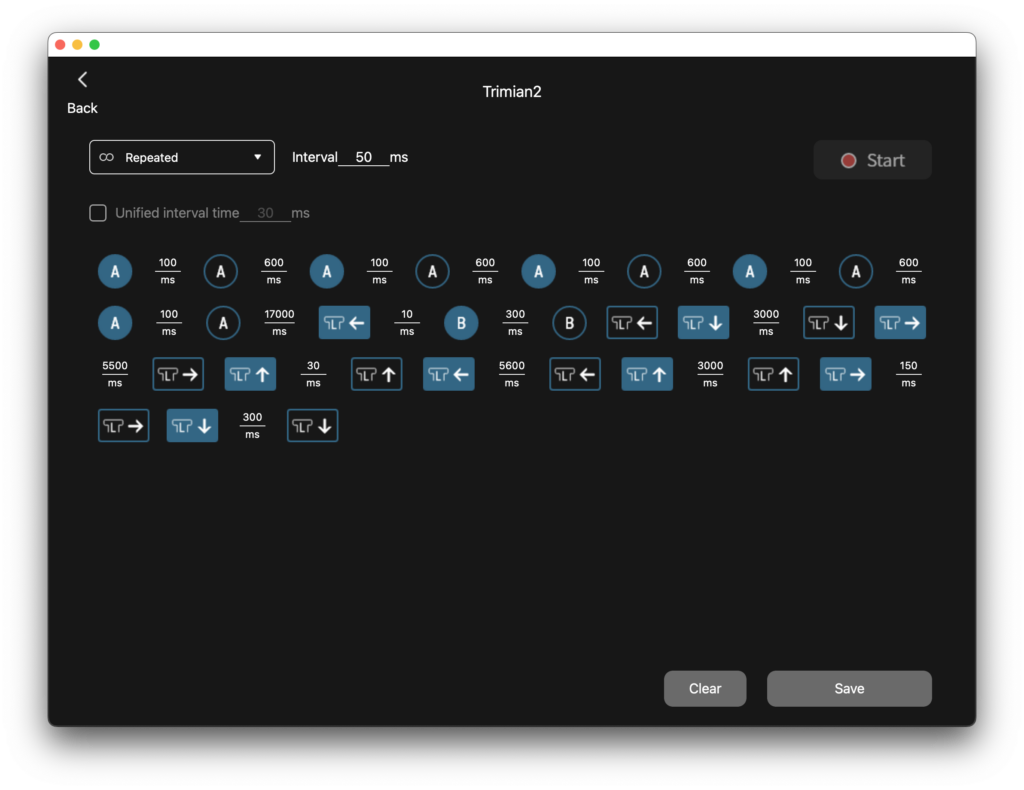Image resolution: width=1024 pixels, height=790 pixels.
Task: Select the filled B button action
Action: 461,323
